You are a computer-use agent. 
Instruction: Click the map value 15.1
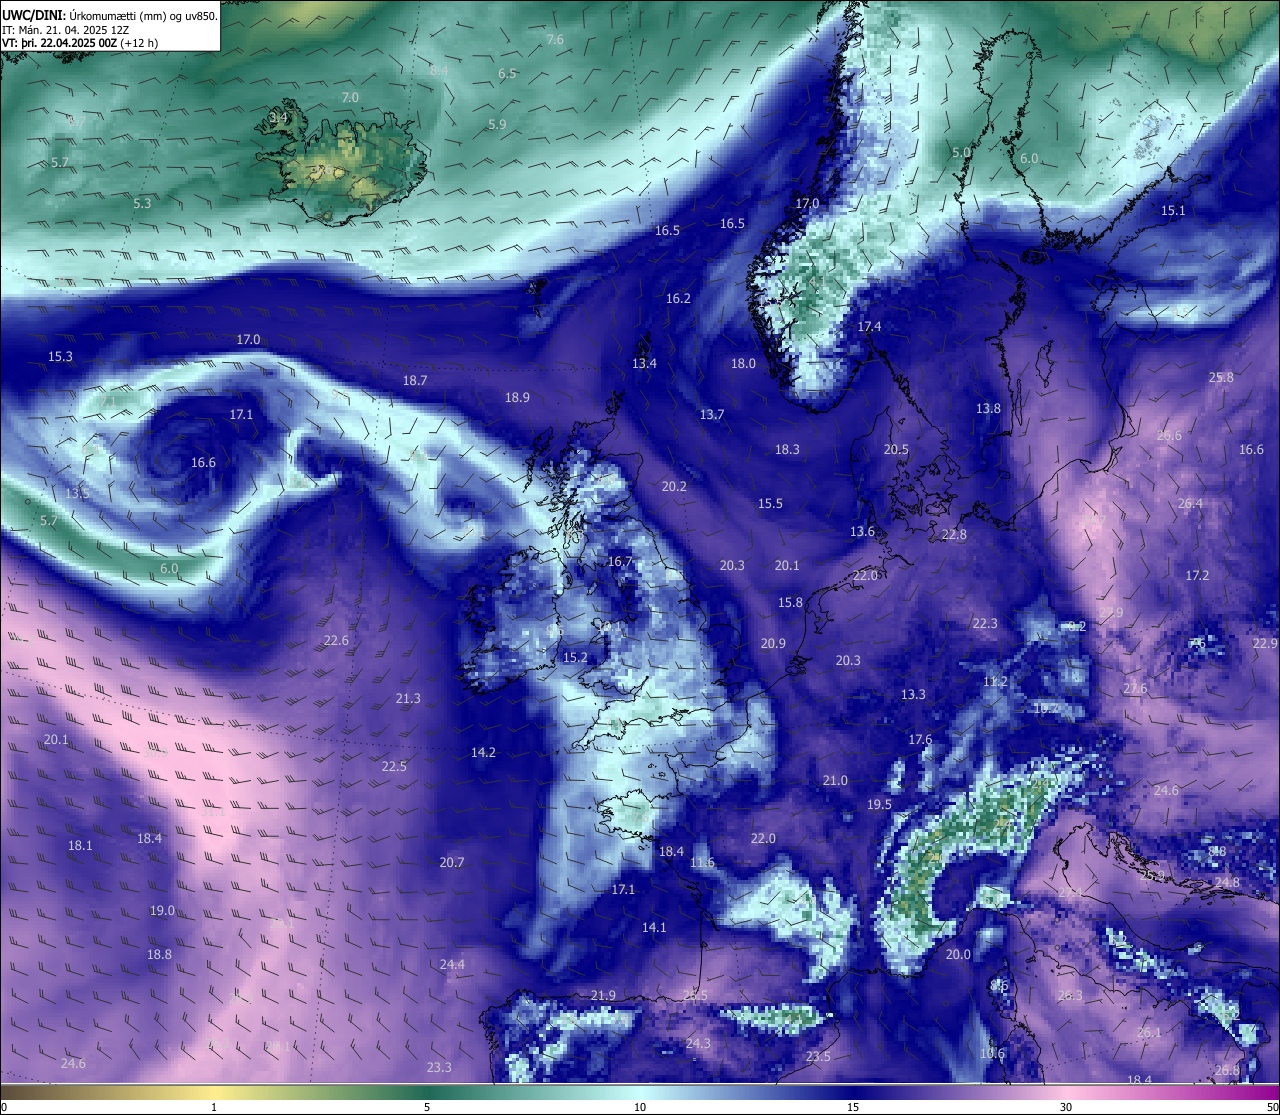(x=1173, y=210)
